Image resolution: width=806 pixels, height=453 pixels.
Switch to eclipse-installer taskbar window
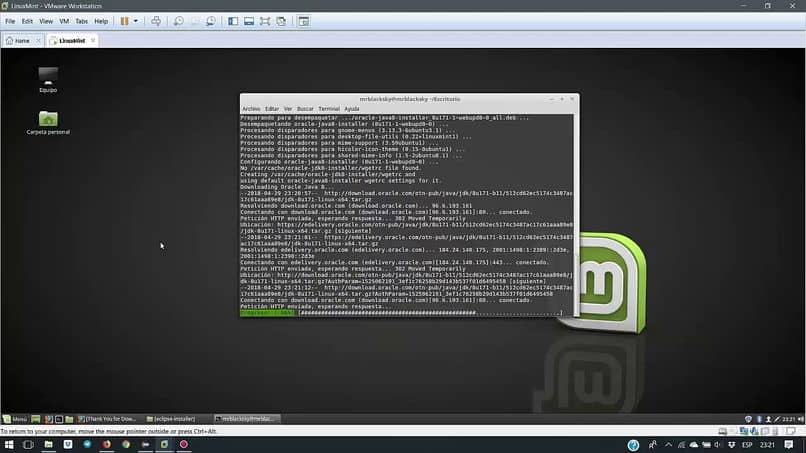point(171,419)
